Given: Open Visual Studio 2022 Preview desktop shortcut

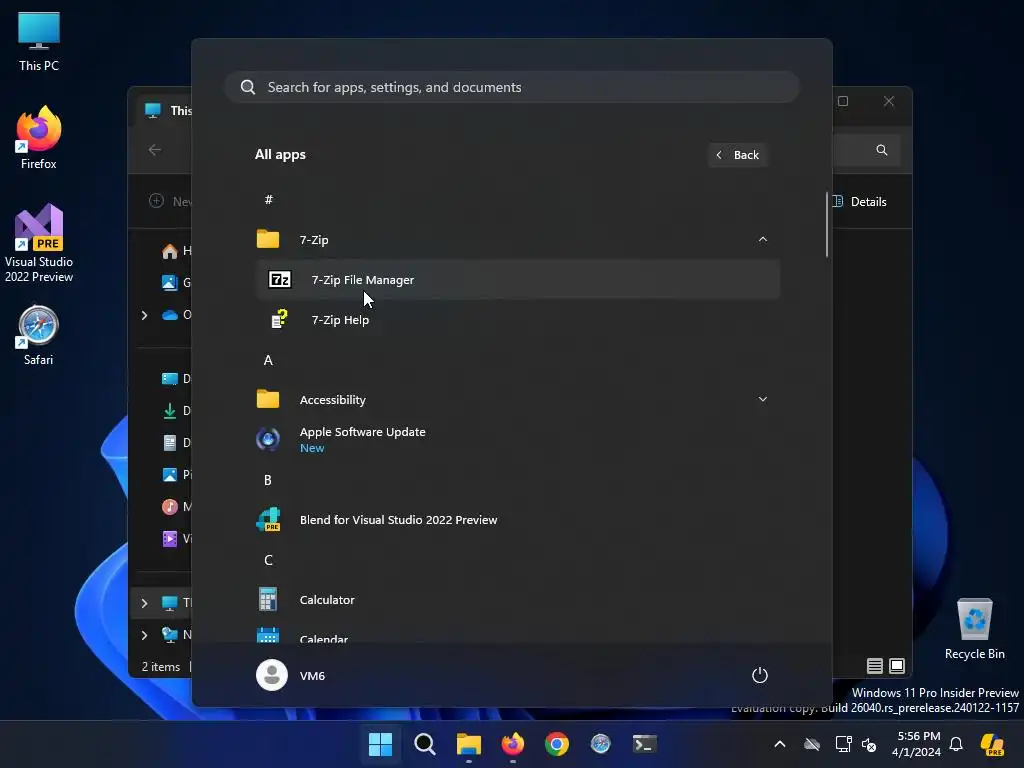Looking at the screenshot, I should click(x=39, y=243).
